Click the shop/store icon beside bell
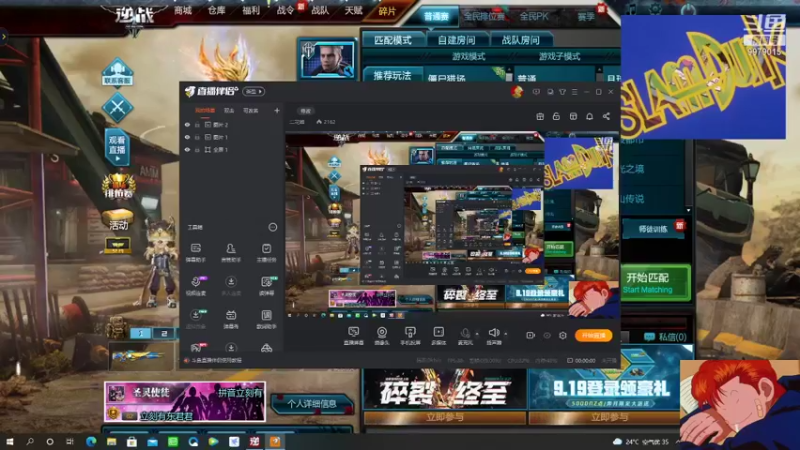The image size is (800, 450). (573, 116)
